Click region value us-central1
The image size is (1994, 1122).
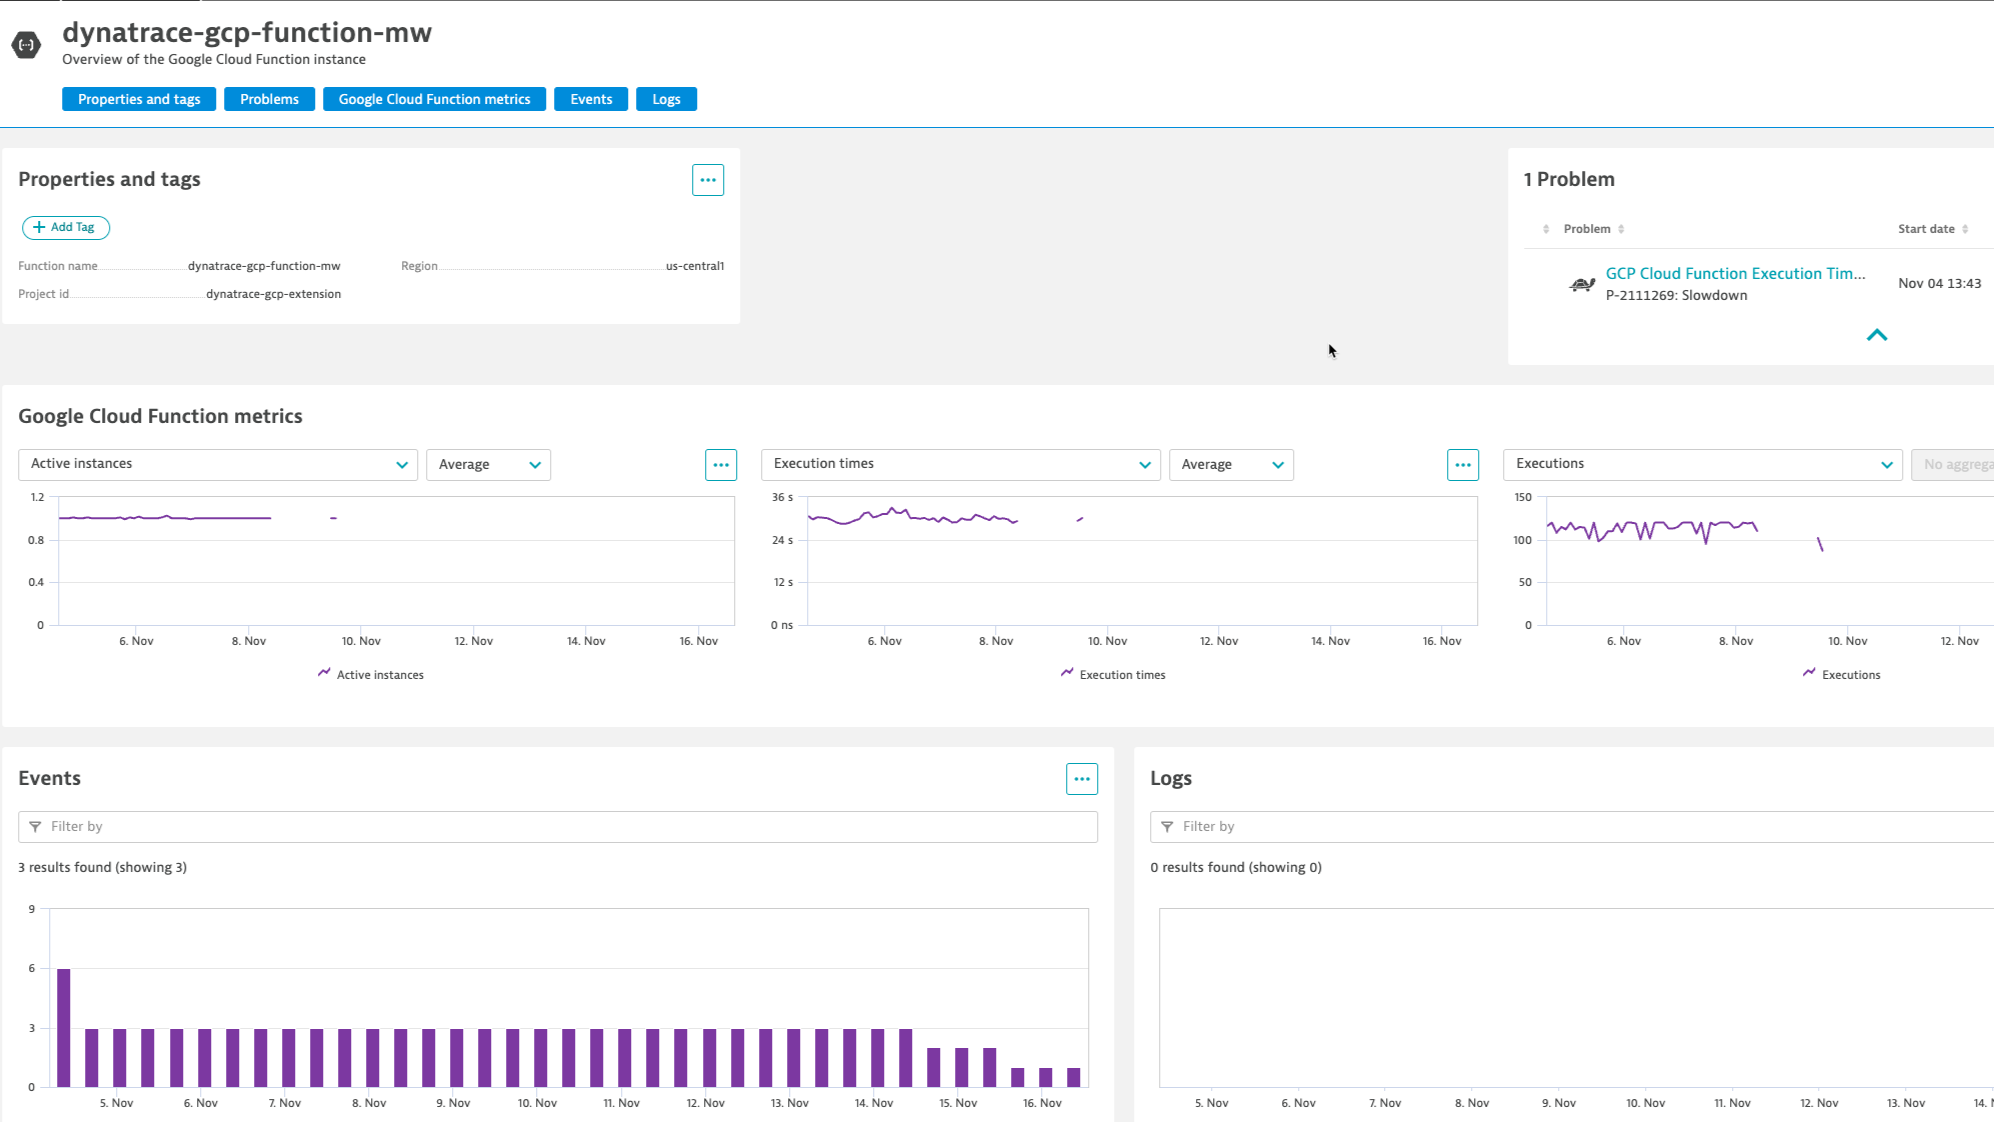coord(695,266)
